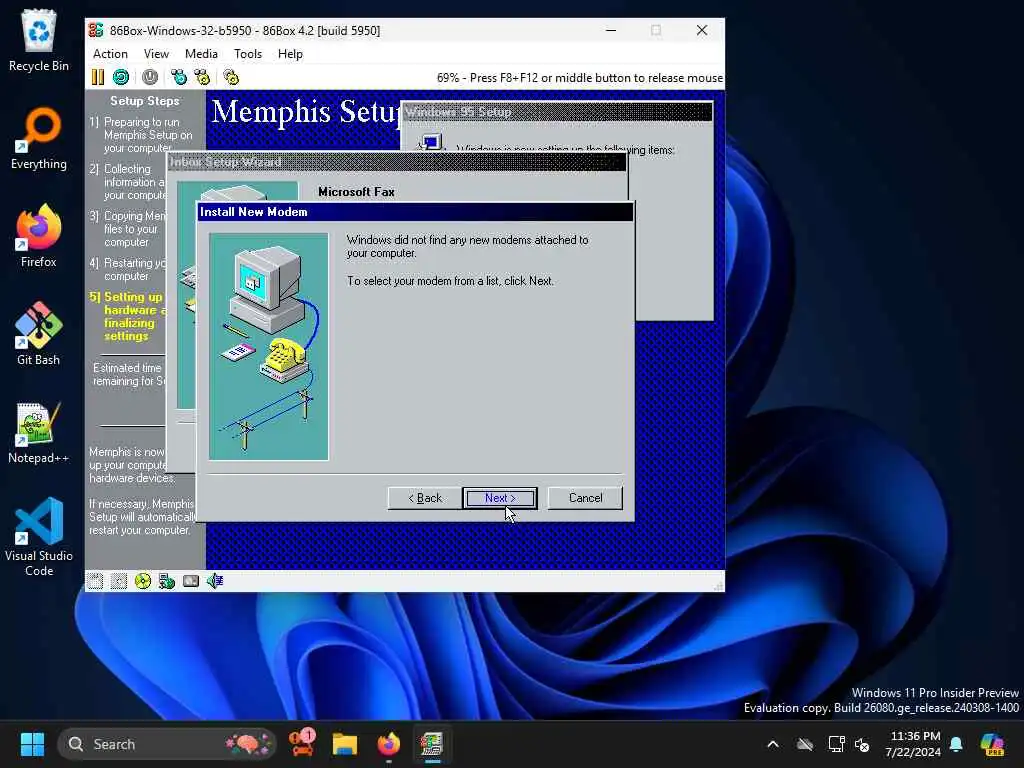Click the network status bar icon

167,581
